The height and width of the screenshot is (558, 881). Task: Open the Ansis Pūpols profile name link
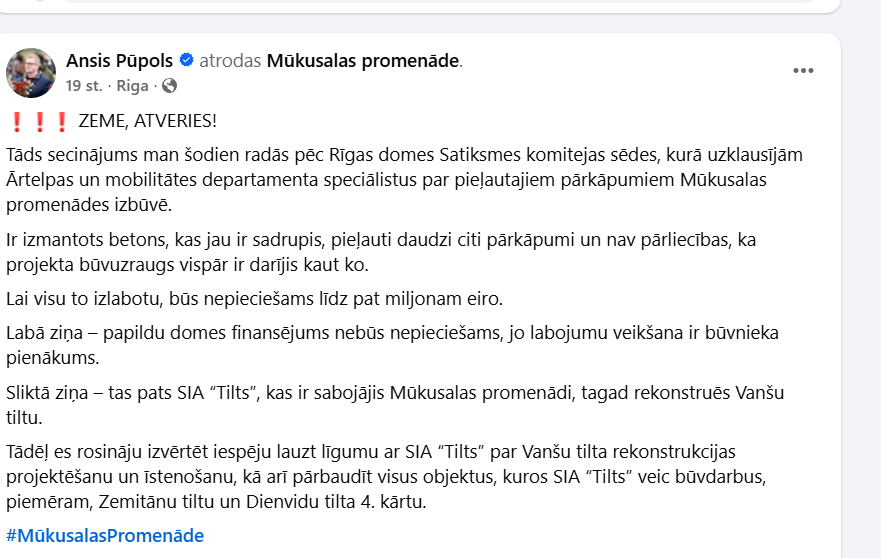point(120,61)
